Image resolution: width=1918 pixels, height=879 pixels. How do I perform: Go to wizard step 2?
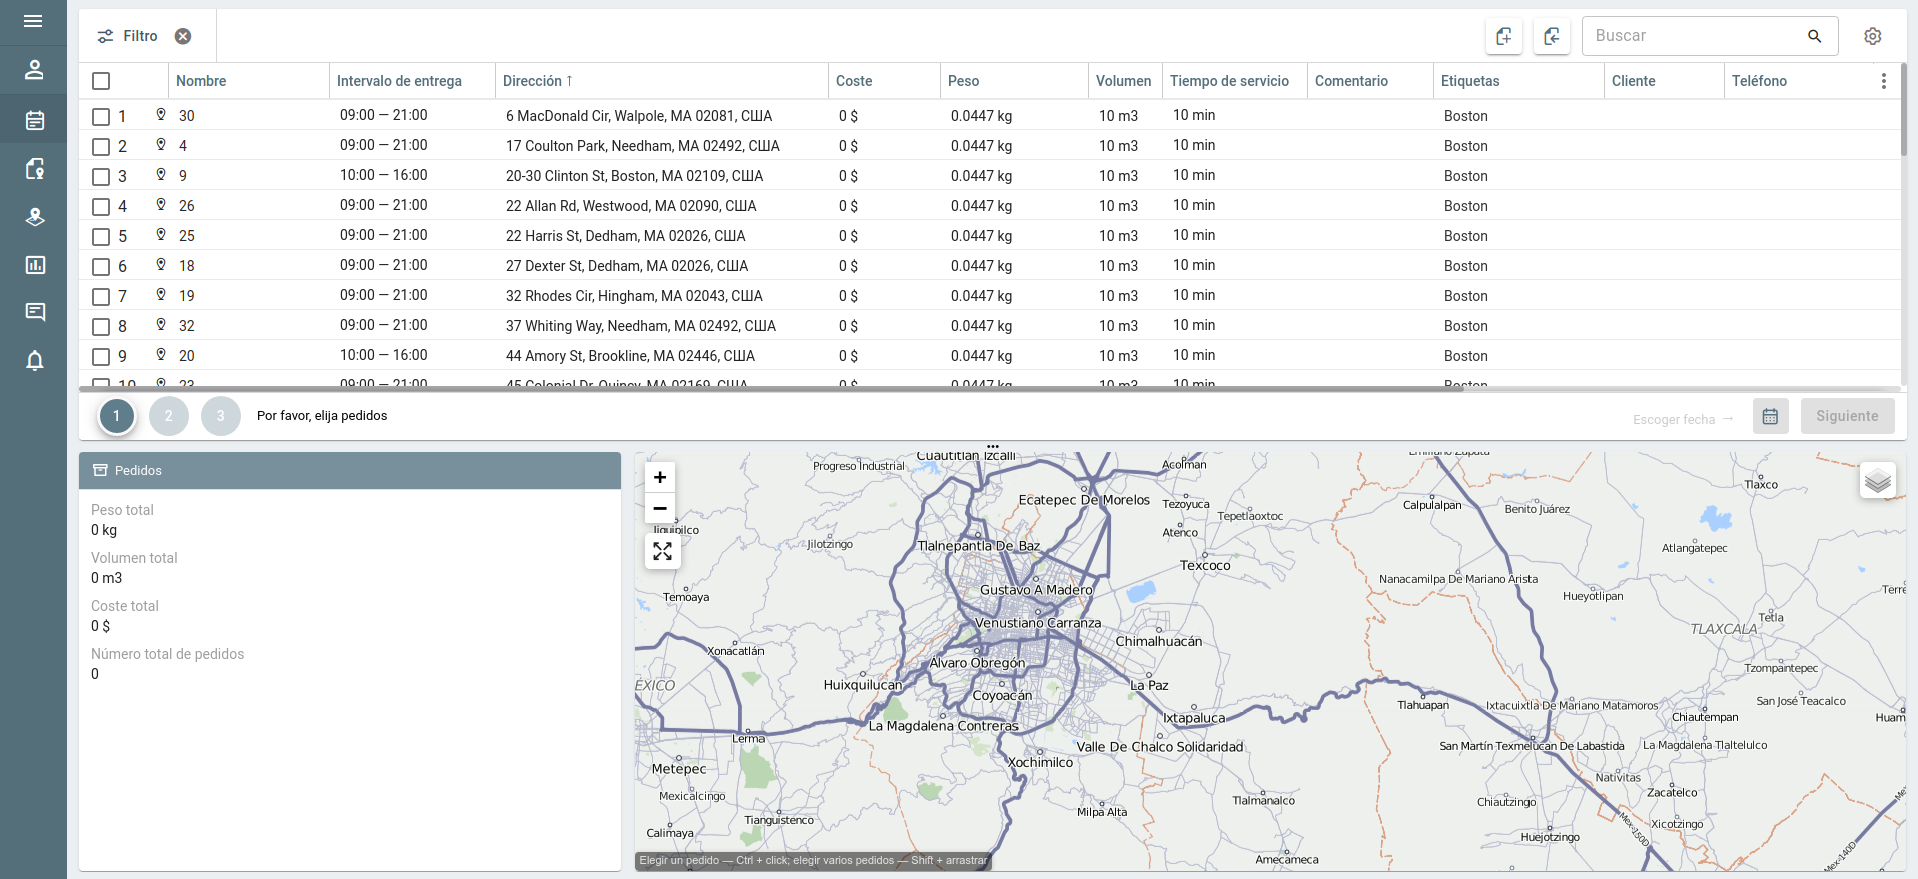[169, 416]
